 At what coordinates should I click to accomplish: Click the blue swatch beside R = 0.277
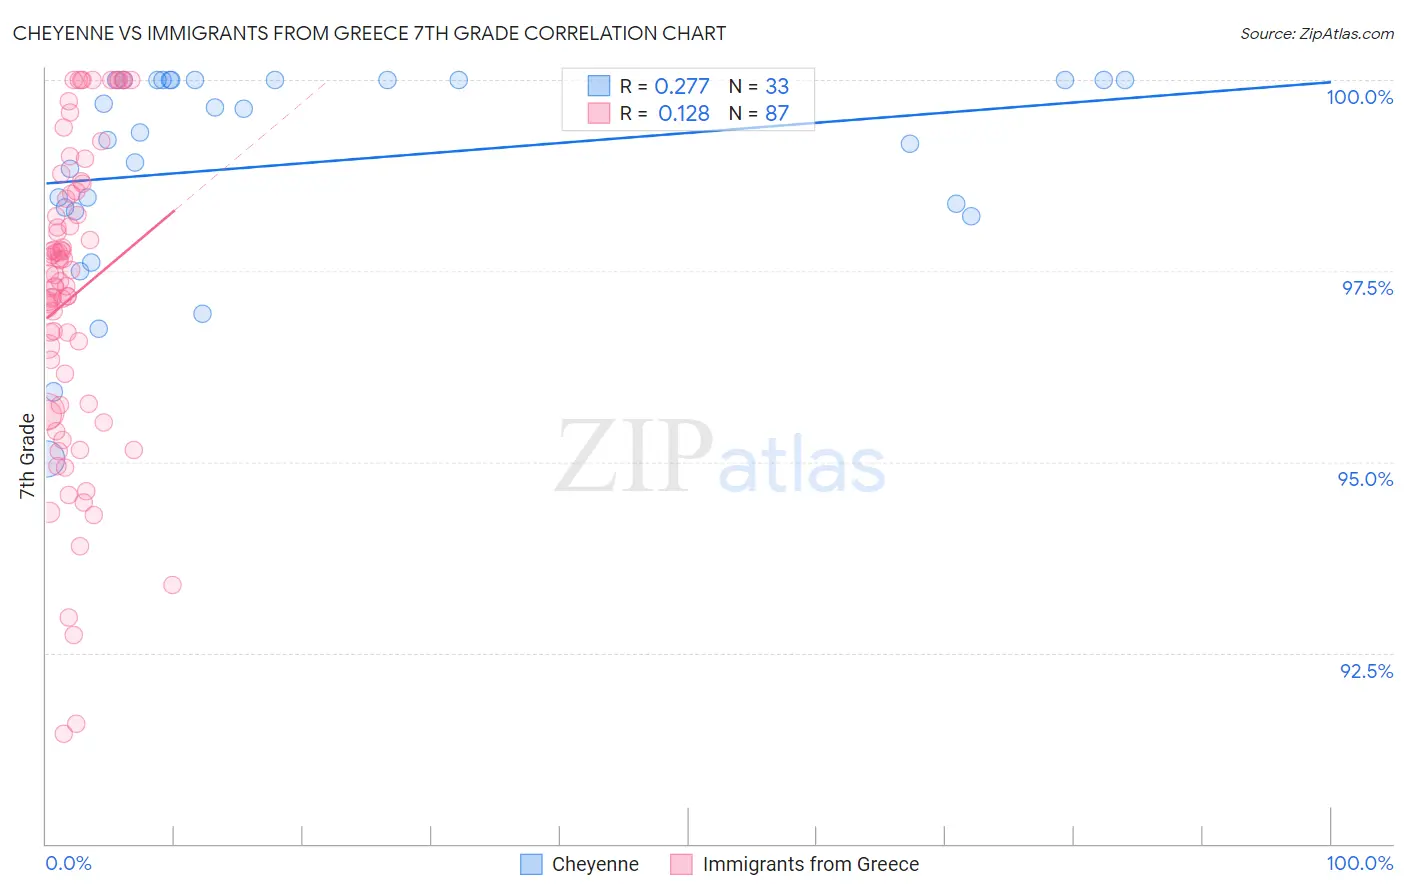tap(598, 86)
